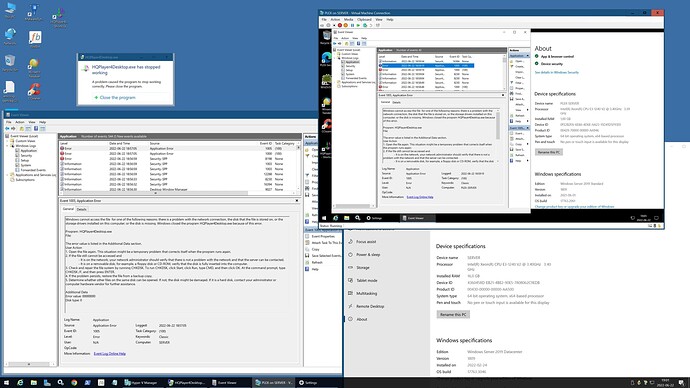Open Help menu in host Event Viewer
690x388 pixels.
point(43,122)
